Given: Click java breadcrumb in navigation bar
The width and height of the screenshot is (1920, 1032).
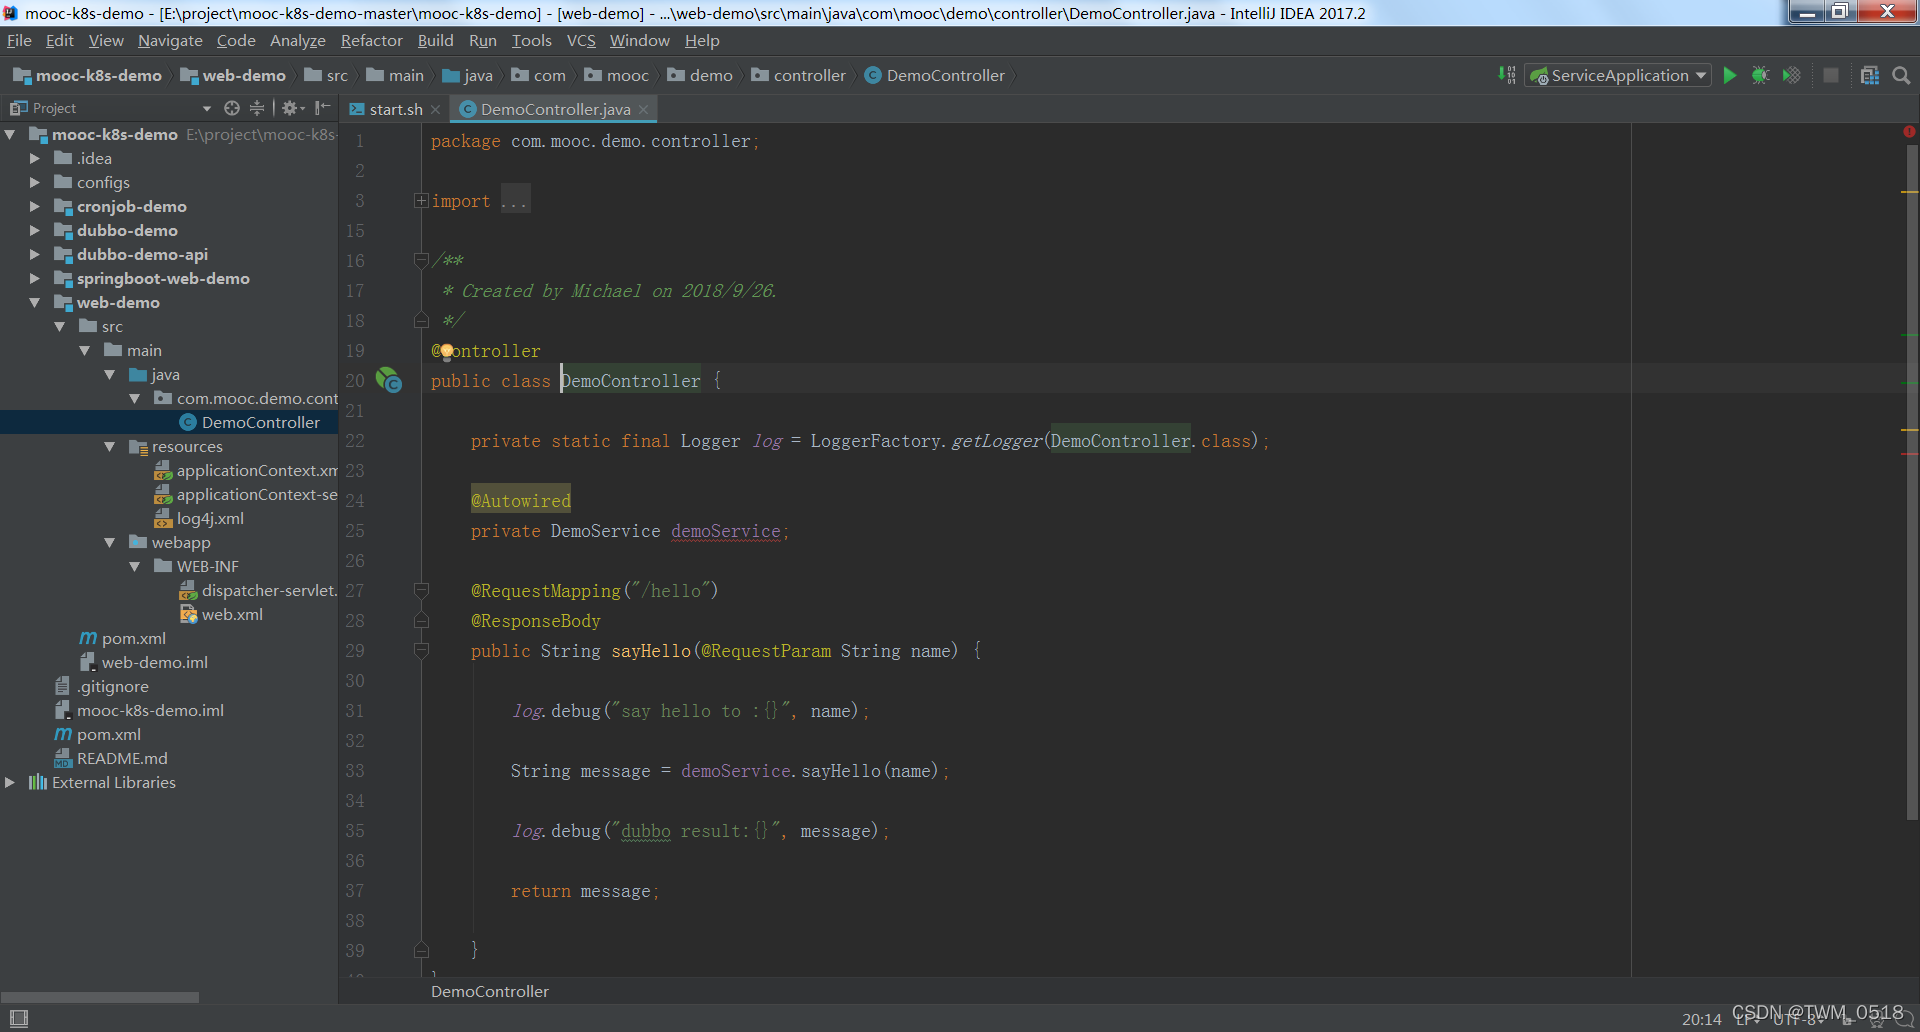Looking at the screenshot, I should point(468,75).
